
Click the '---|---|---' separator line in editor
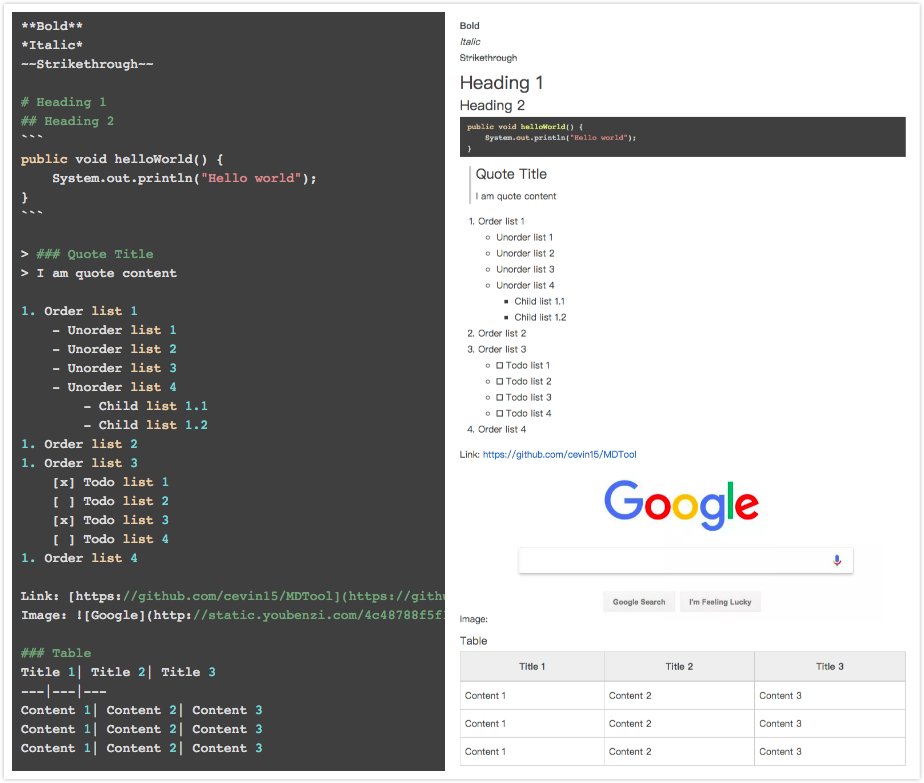coord(64,691)
